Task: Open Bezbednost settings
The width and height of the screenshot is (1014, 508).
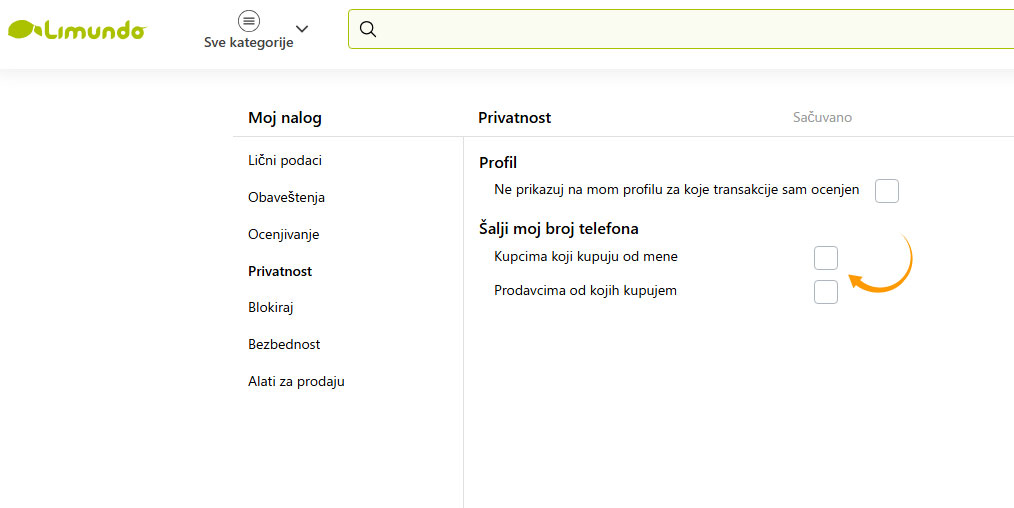Action: 284,344
